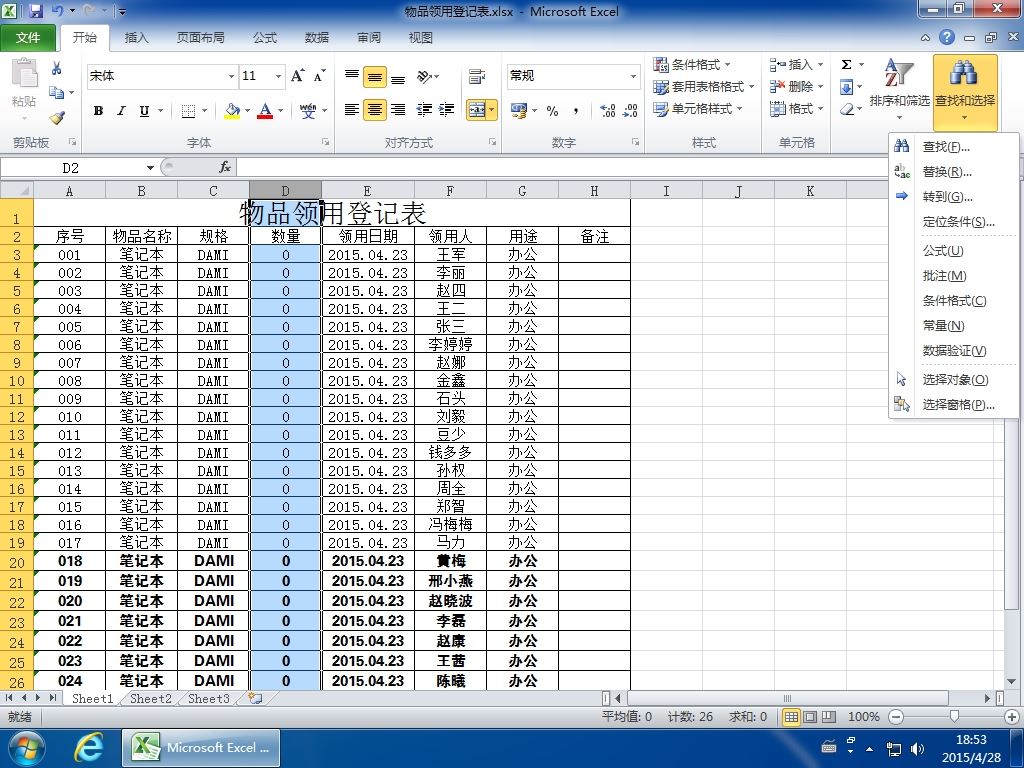The width and height of the screenshot is (1024, 768).
Task: Align text left horizontally
Action: point(352,110)
